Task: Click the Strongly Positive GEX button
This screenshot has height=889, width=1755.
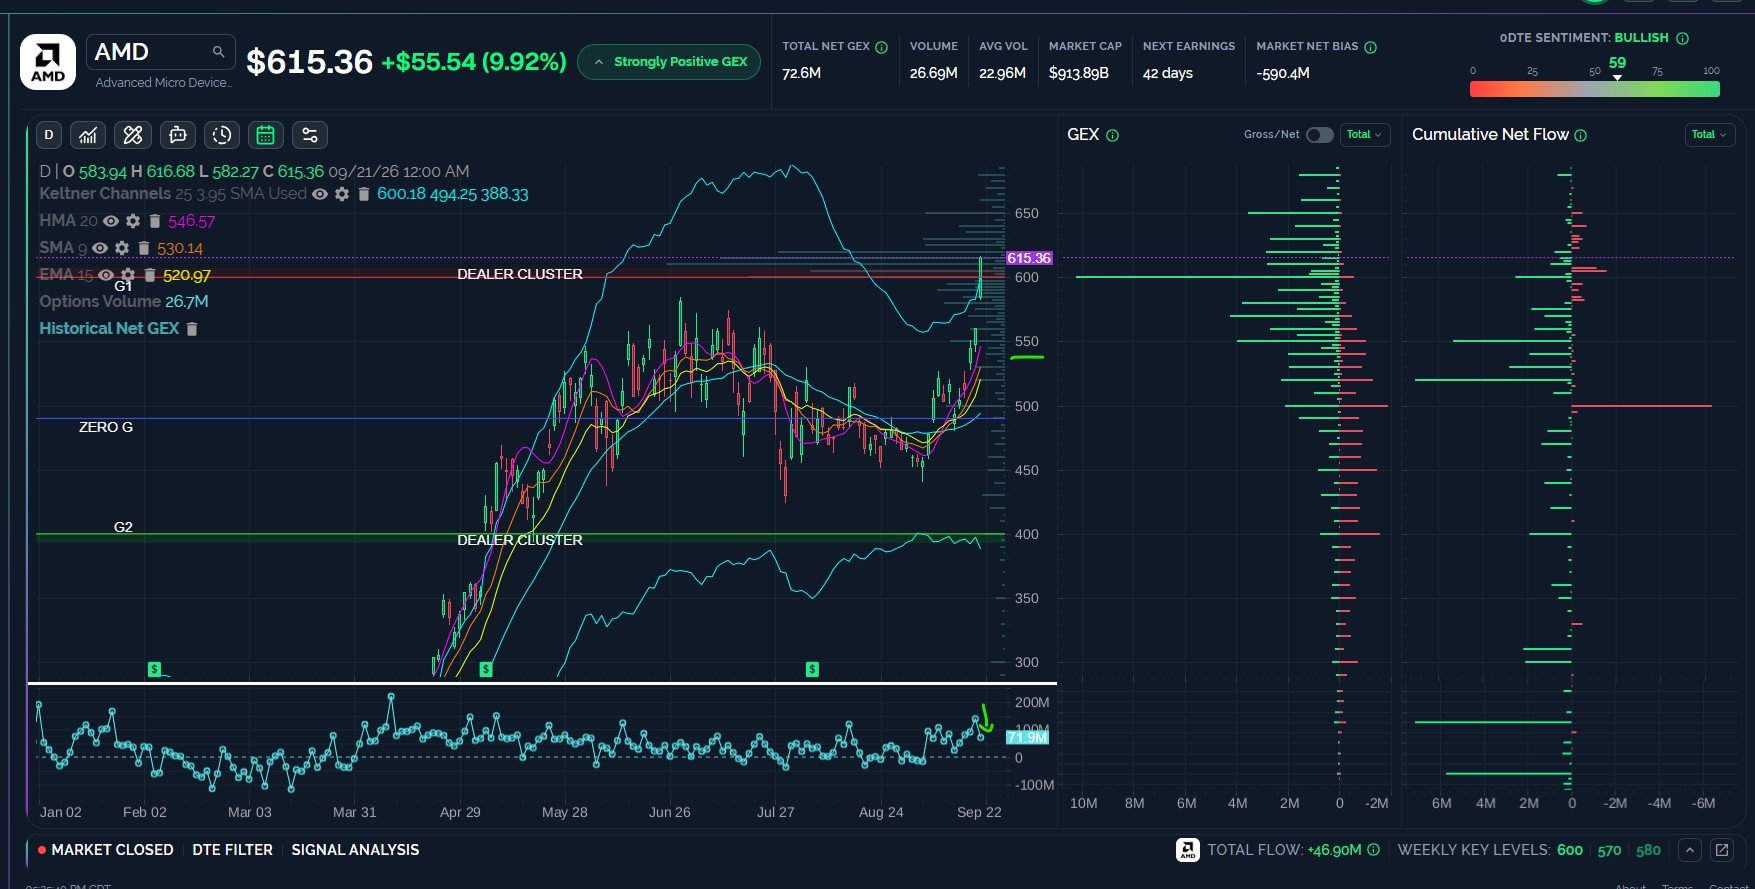Action: (x=669, y=62)
